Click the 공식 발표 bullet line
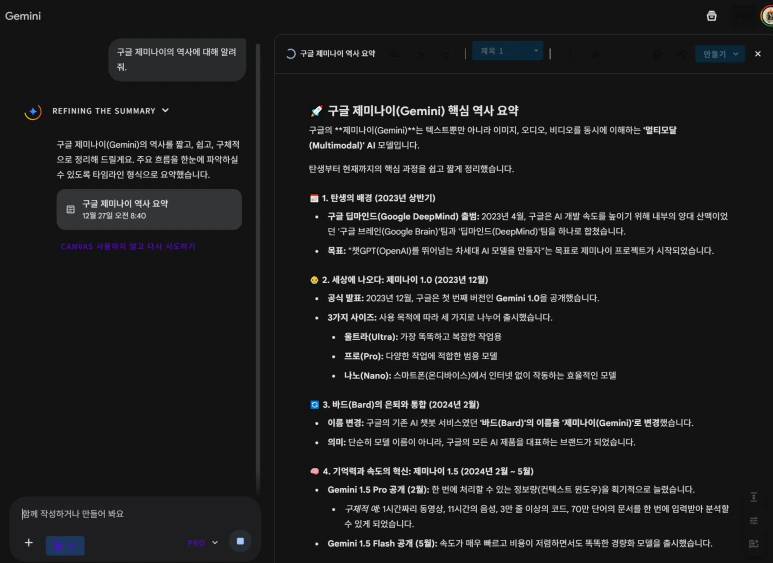The image size is (773, 563). pyautogui.click(x=463, y=298)
